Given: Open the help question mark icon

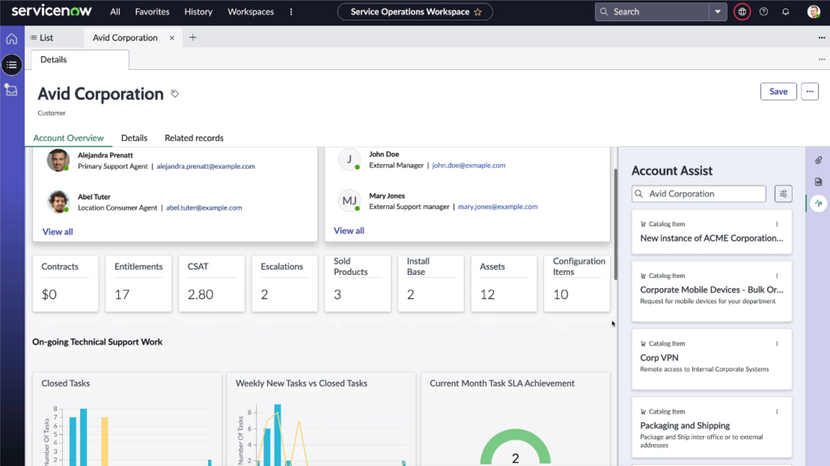Looking at the screenshot, I should (x=764, y=12).
